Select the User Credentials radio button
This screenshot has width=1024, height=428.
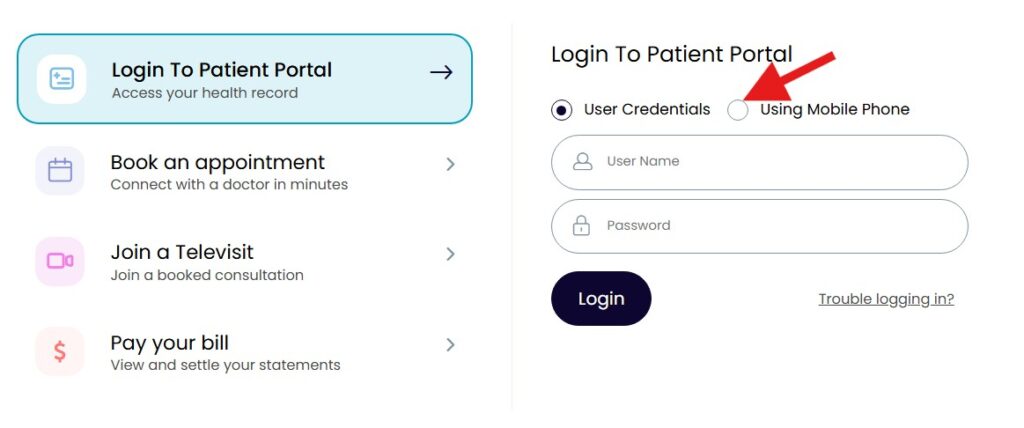(562, 110)
